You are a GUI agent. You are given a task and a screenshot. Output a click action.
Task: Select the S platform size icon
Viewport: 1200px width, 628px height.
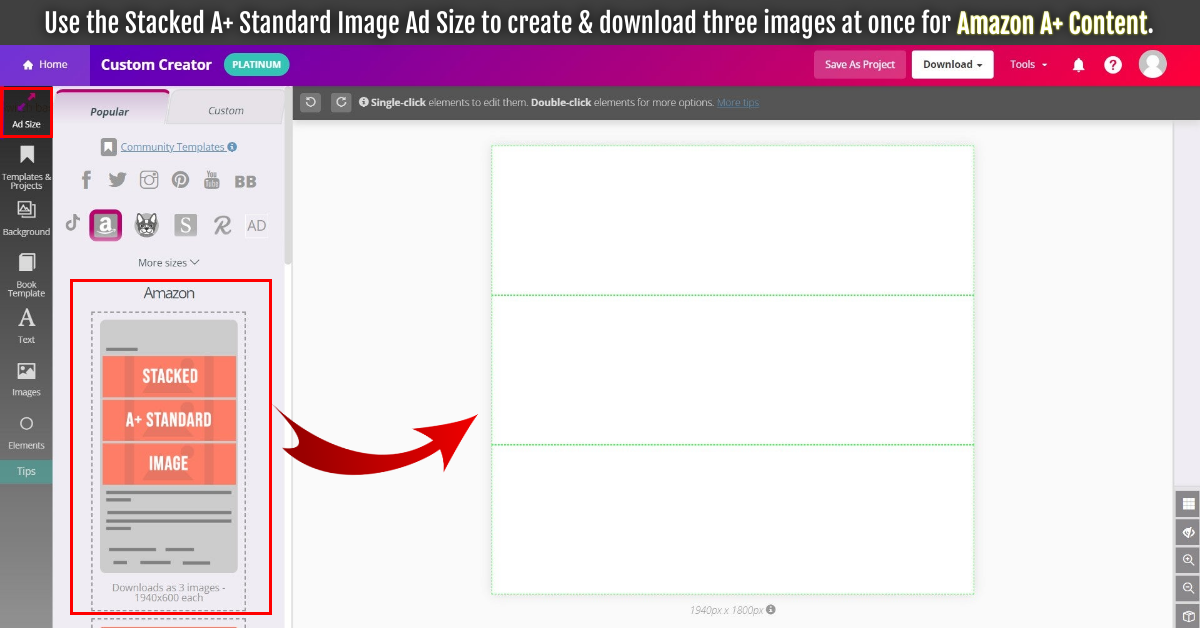(x=185, y=225)
